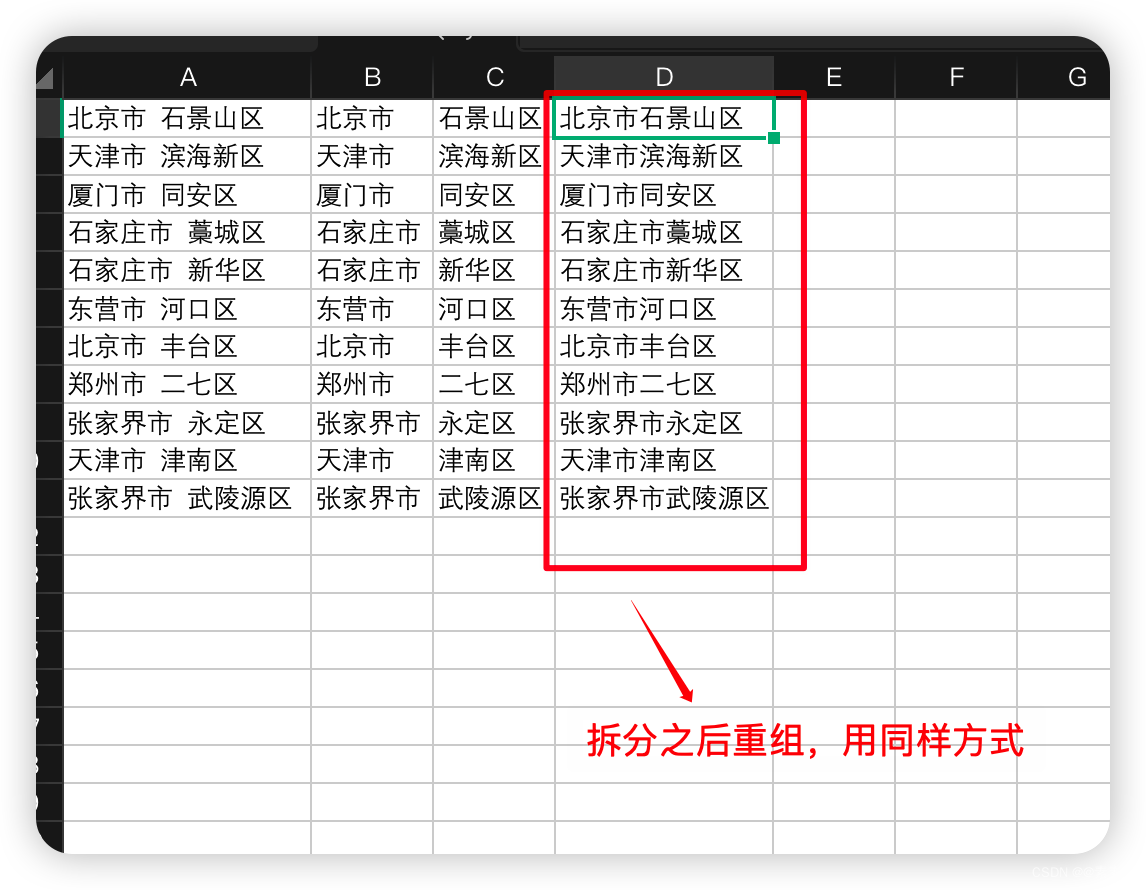Viewport: 1146px width, 890px height.
Task: Click cell 郑州市 in column B
Action: click(371, 384)
